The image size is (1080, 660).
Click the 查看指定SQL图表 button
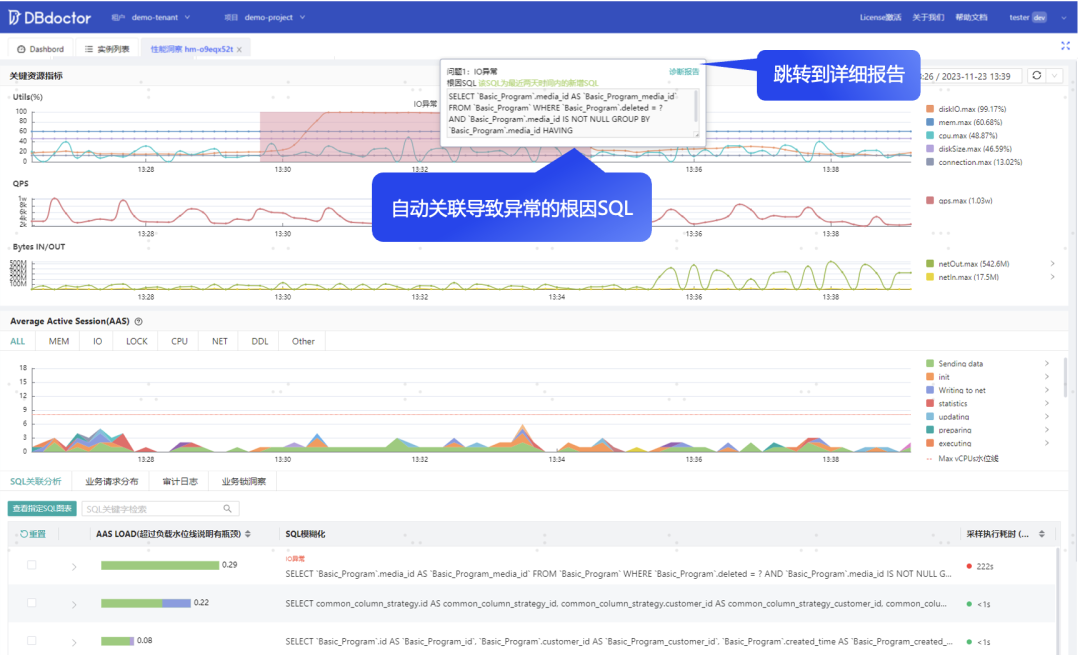click(x=42, y=508)
